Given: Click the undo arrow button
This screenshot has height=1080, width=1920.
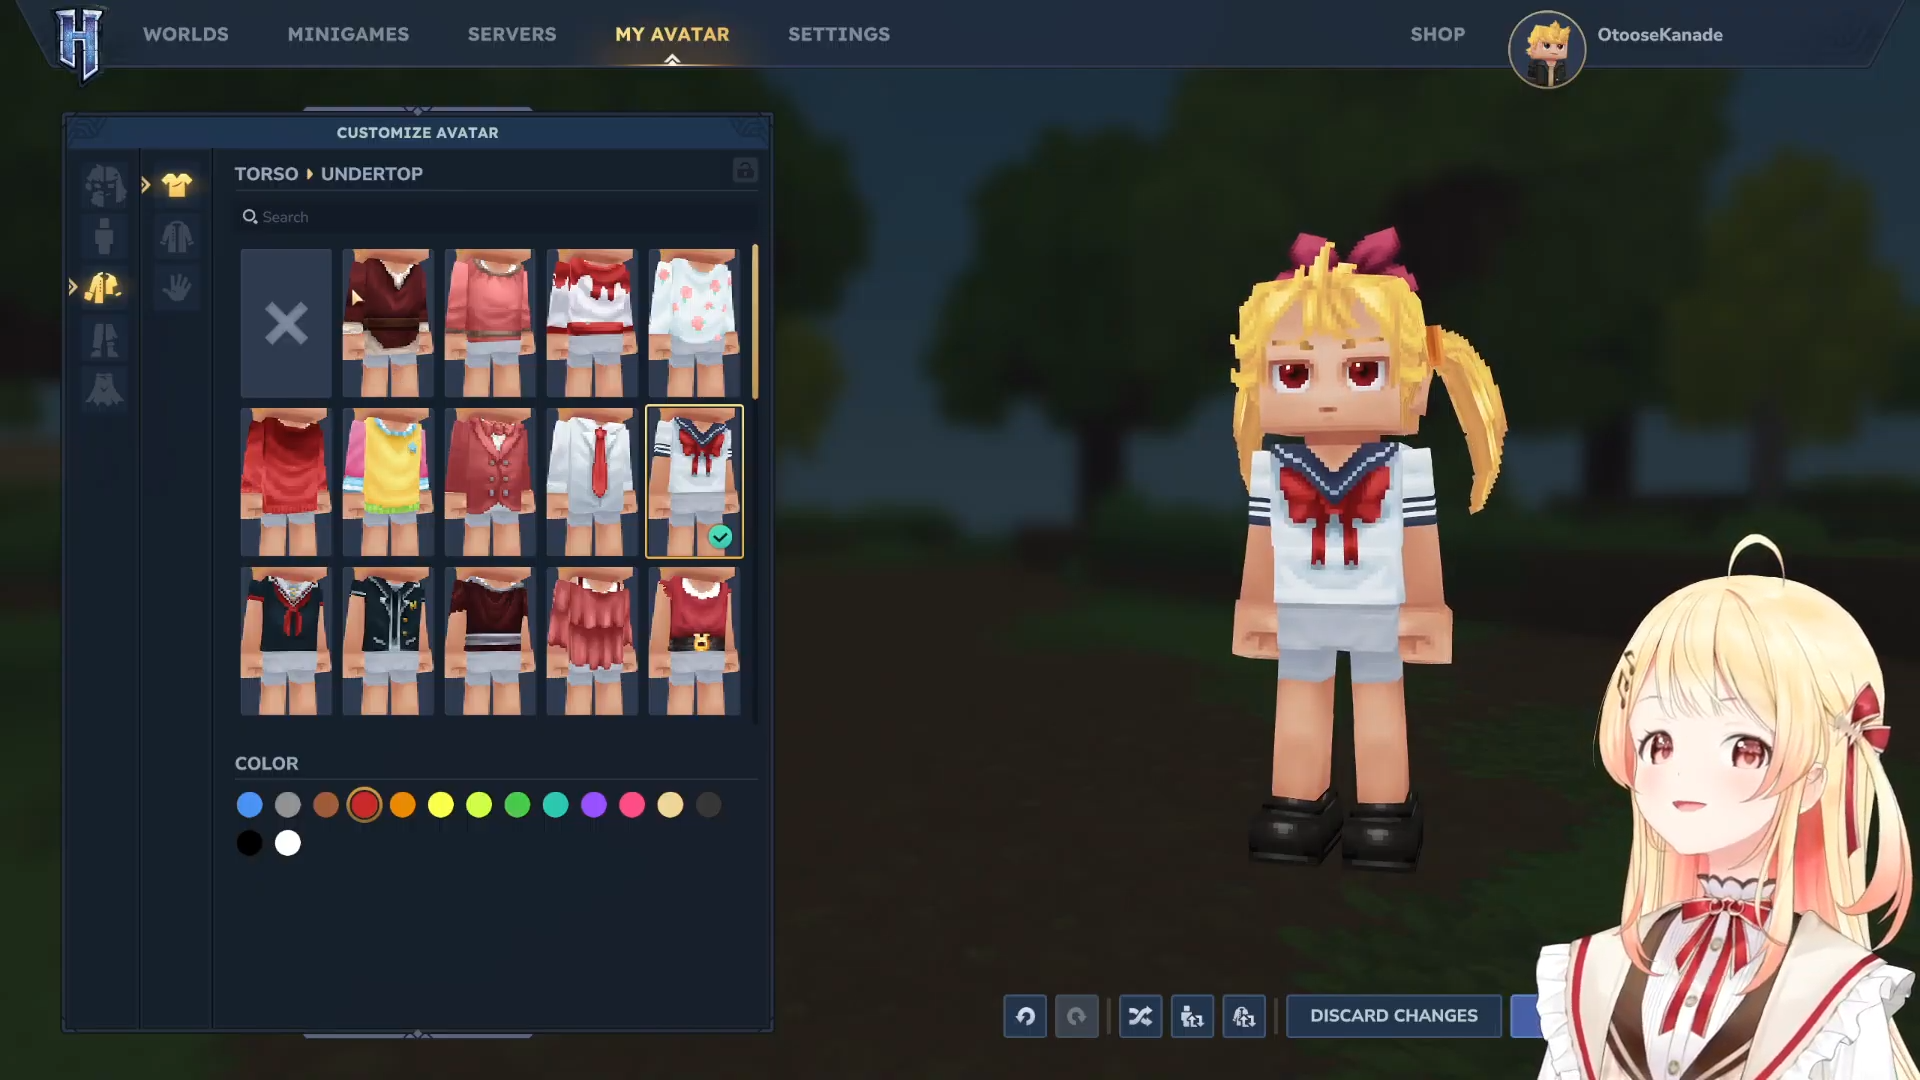Looking at the screenshot, I should [x=1025, y=1016].
